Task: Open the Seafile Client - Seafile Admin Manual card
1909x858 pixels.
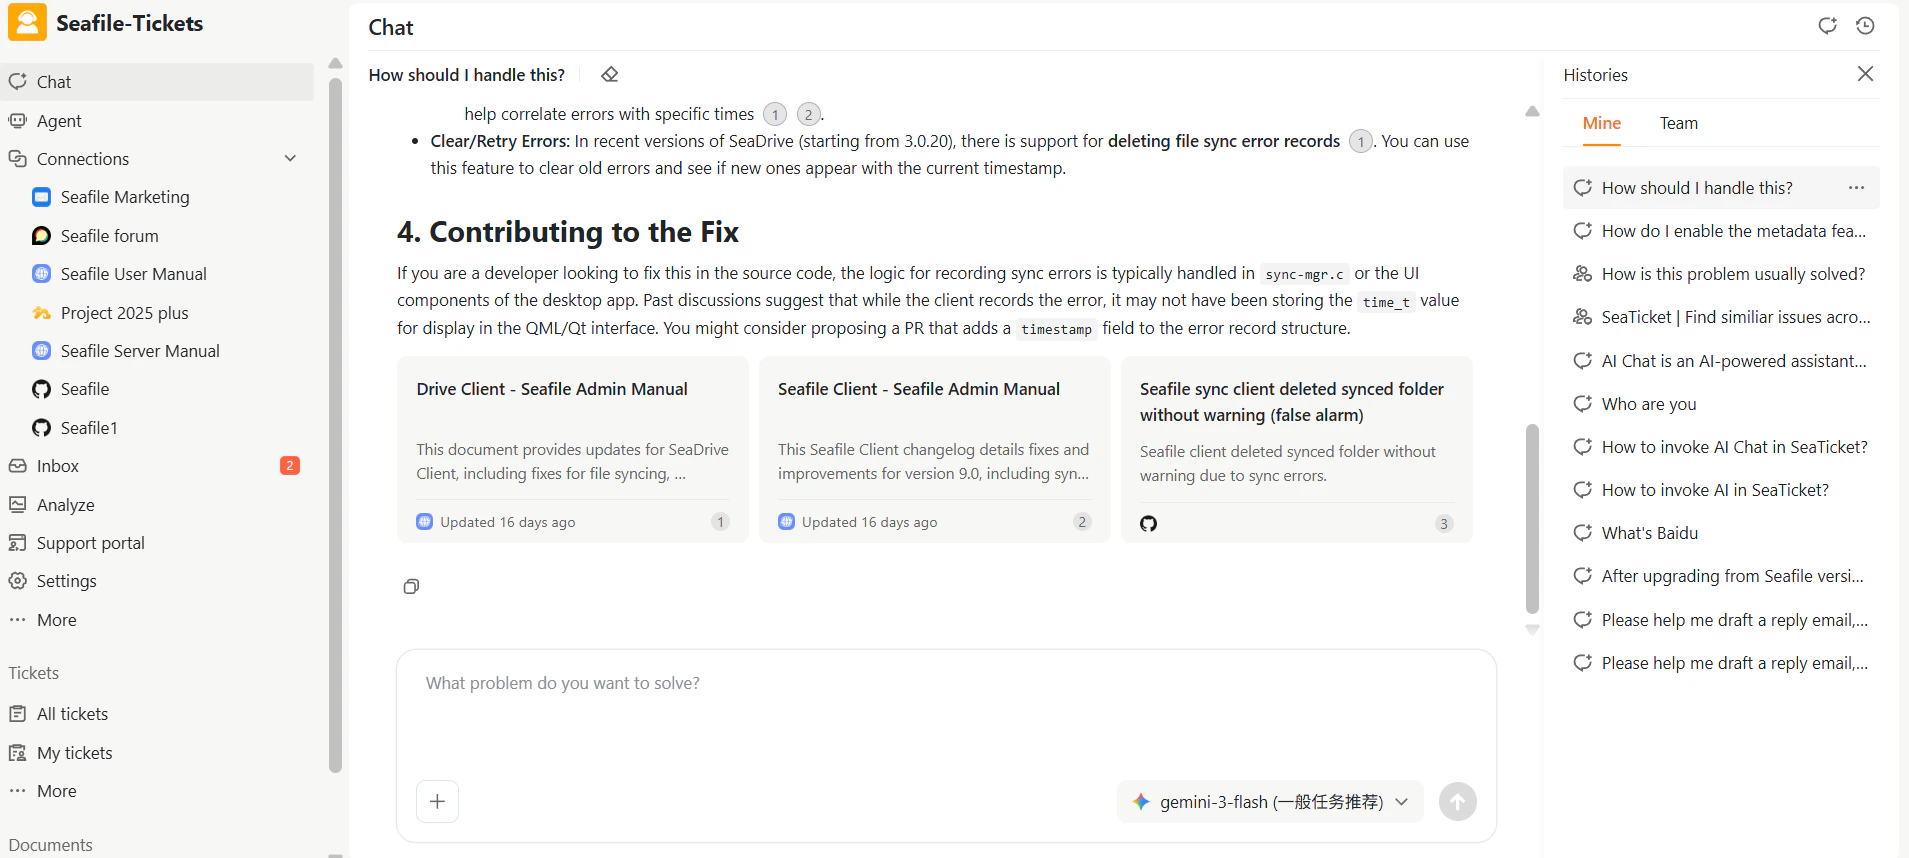Action: tap(935, 450)
